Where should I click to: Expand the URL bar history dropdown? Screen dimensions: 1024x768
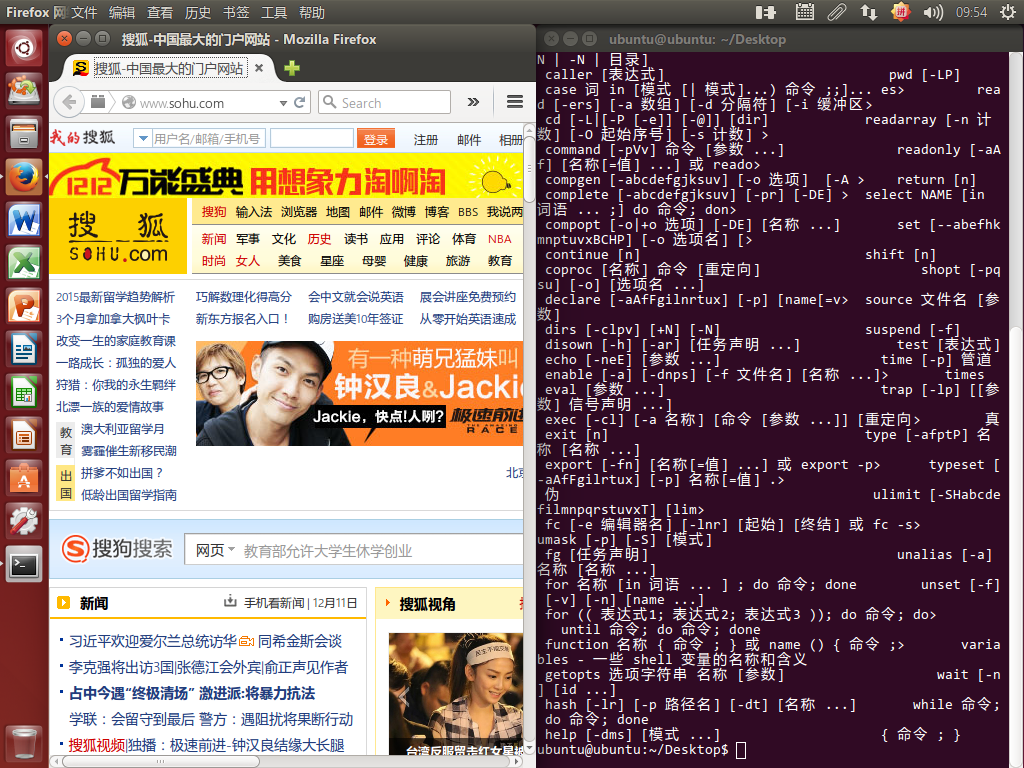click(x=283, y=103)
